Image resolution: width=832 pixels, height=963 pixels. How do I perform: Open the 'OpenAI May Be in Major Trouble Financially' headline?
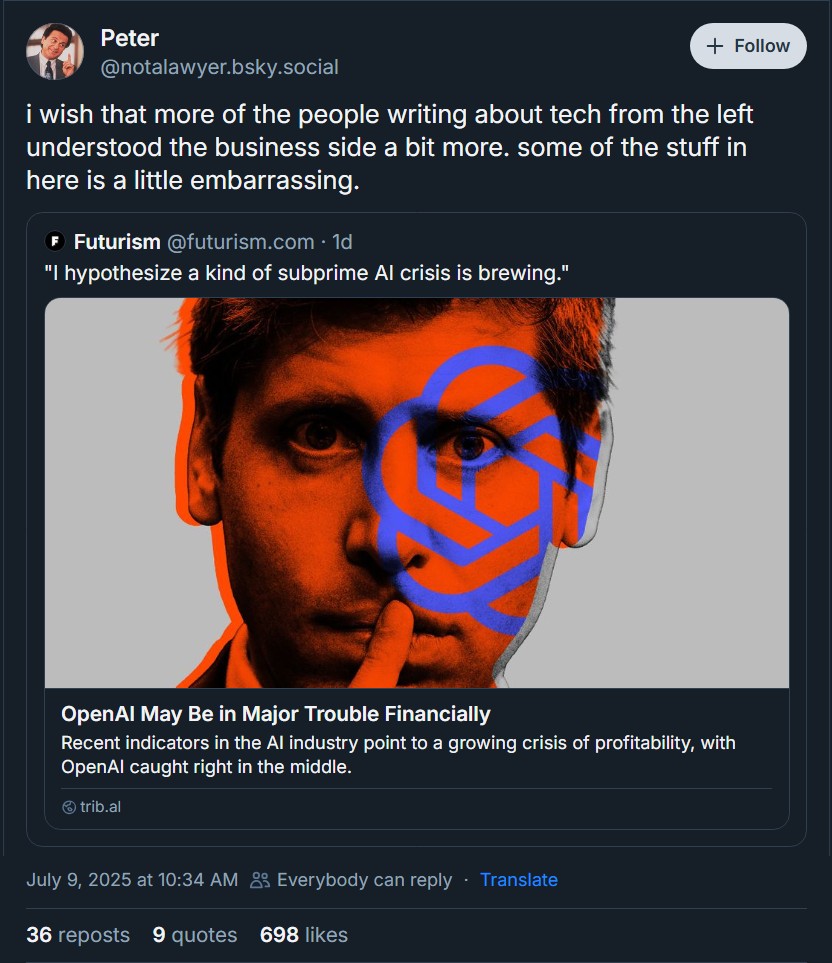[x=276, y=714]
